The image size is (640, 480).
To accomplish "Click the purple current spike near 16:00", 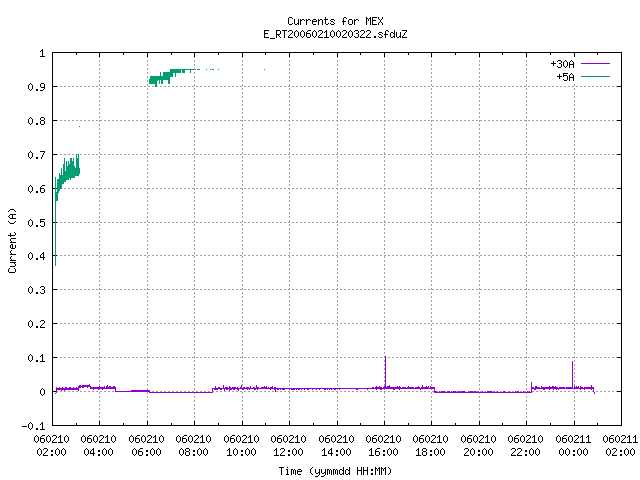I will pos(385,371).
